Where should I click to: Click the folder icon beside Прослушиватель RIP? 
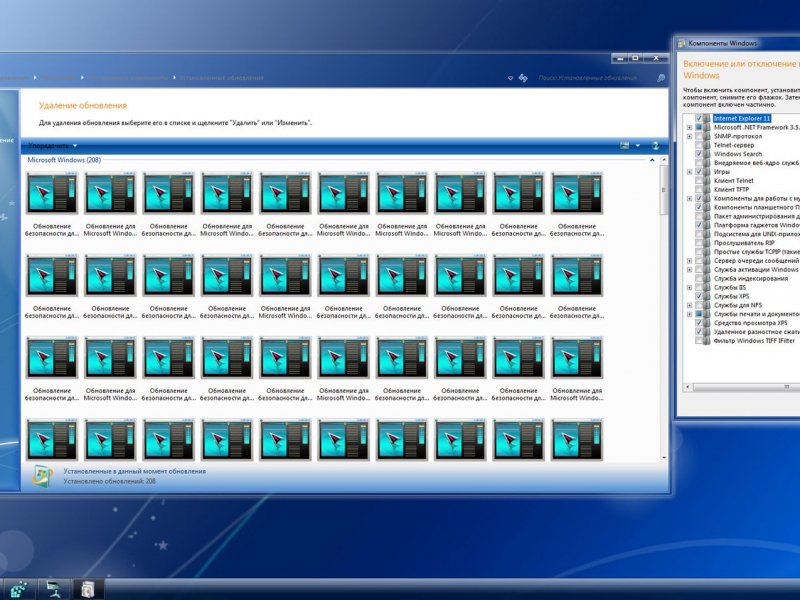click(x=707, y=243)
